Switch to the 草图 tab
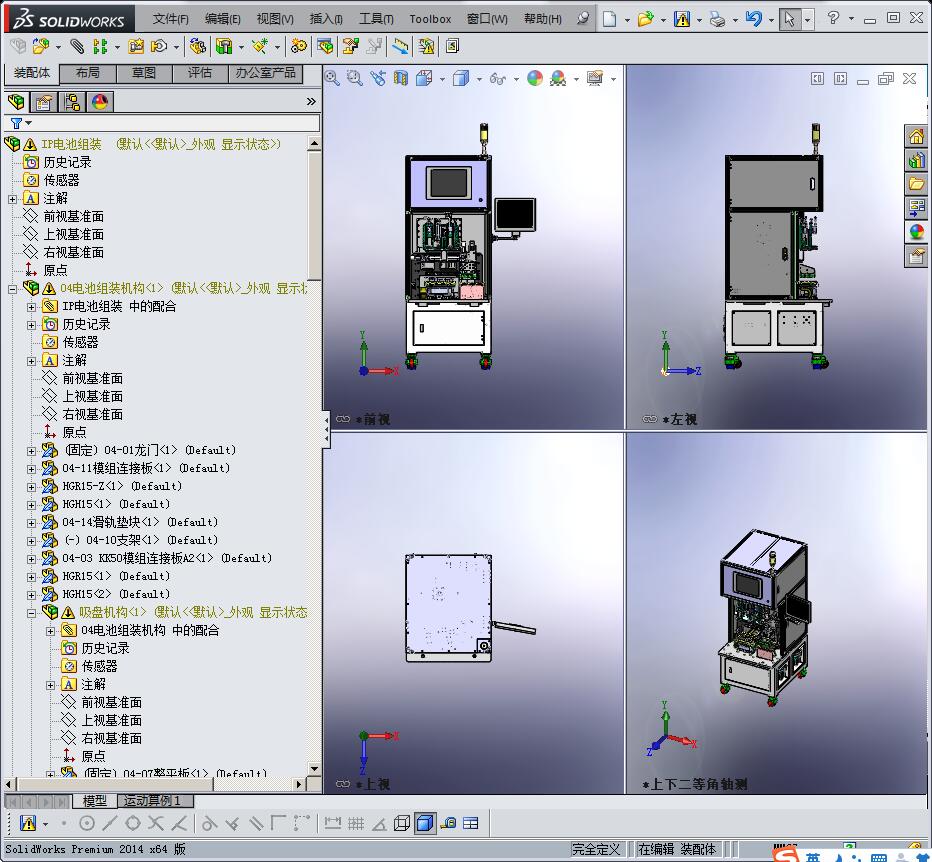The height and width of the screenshot is (862, 932). tap(144, 73)
